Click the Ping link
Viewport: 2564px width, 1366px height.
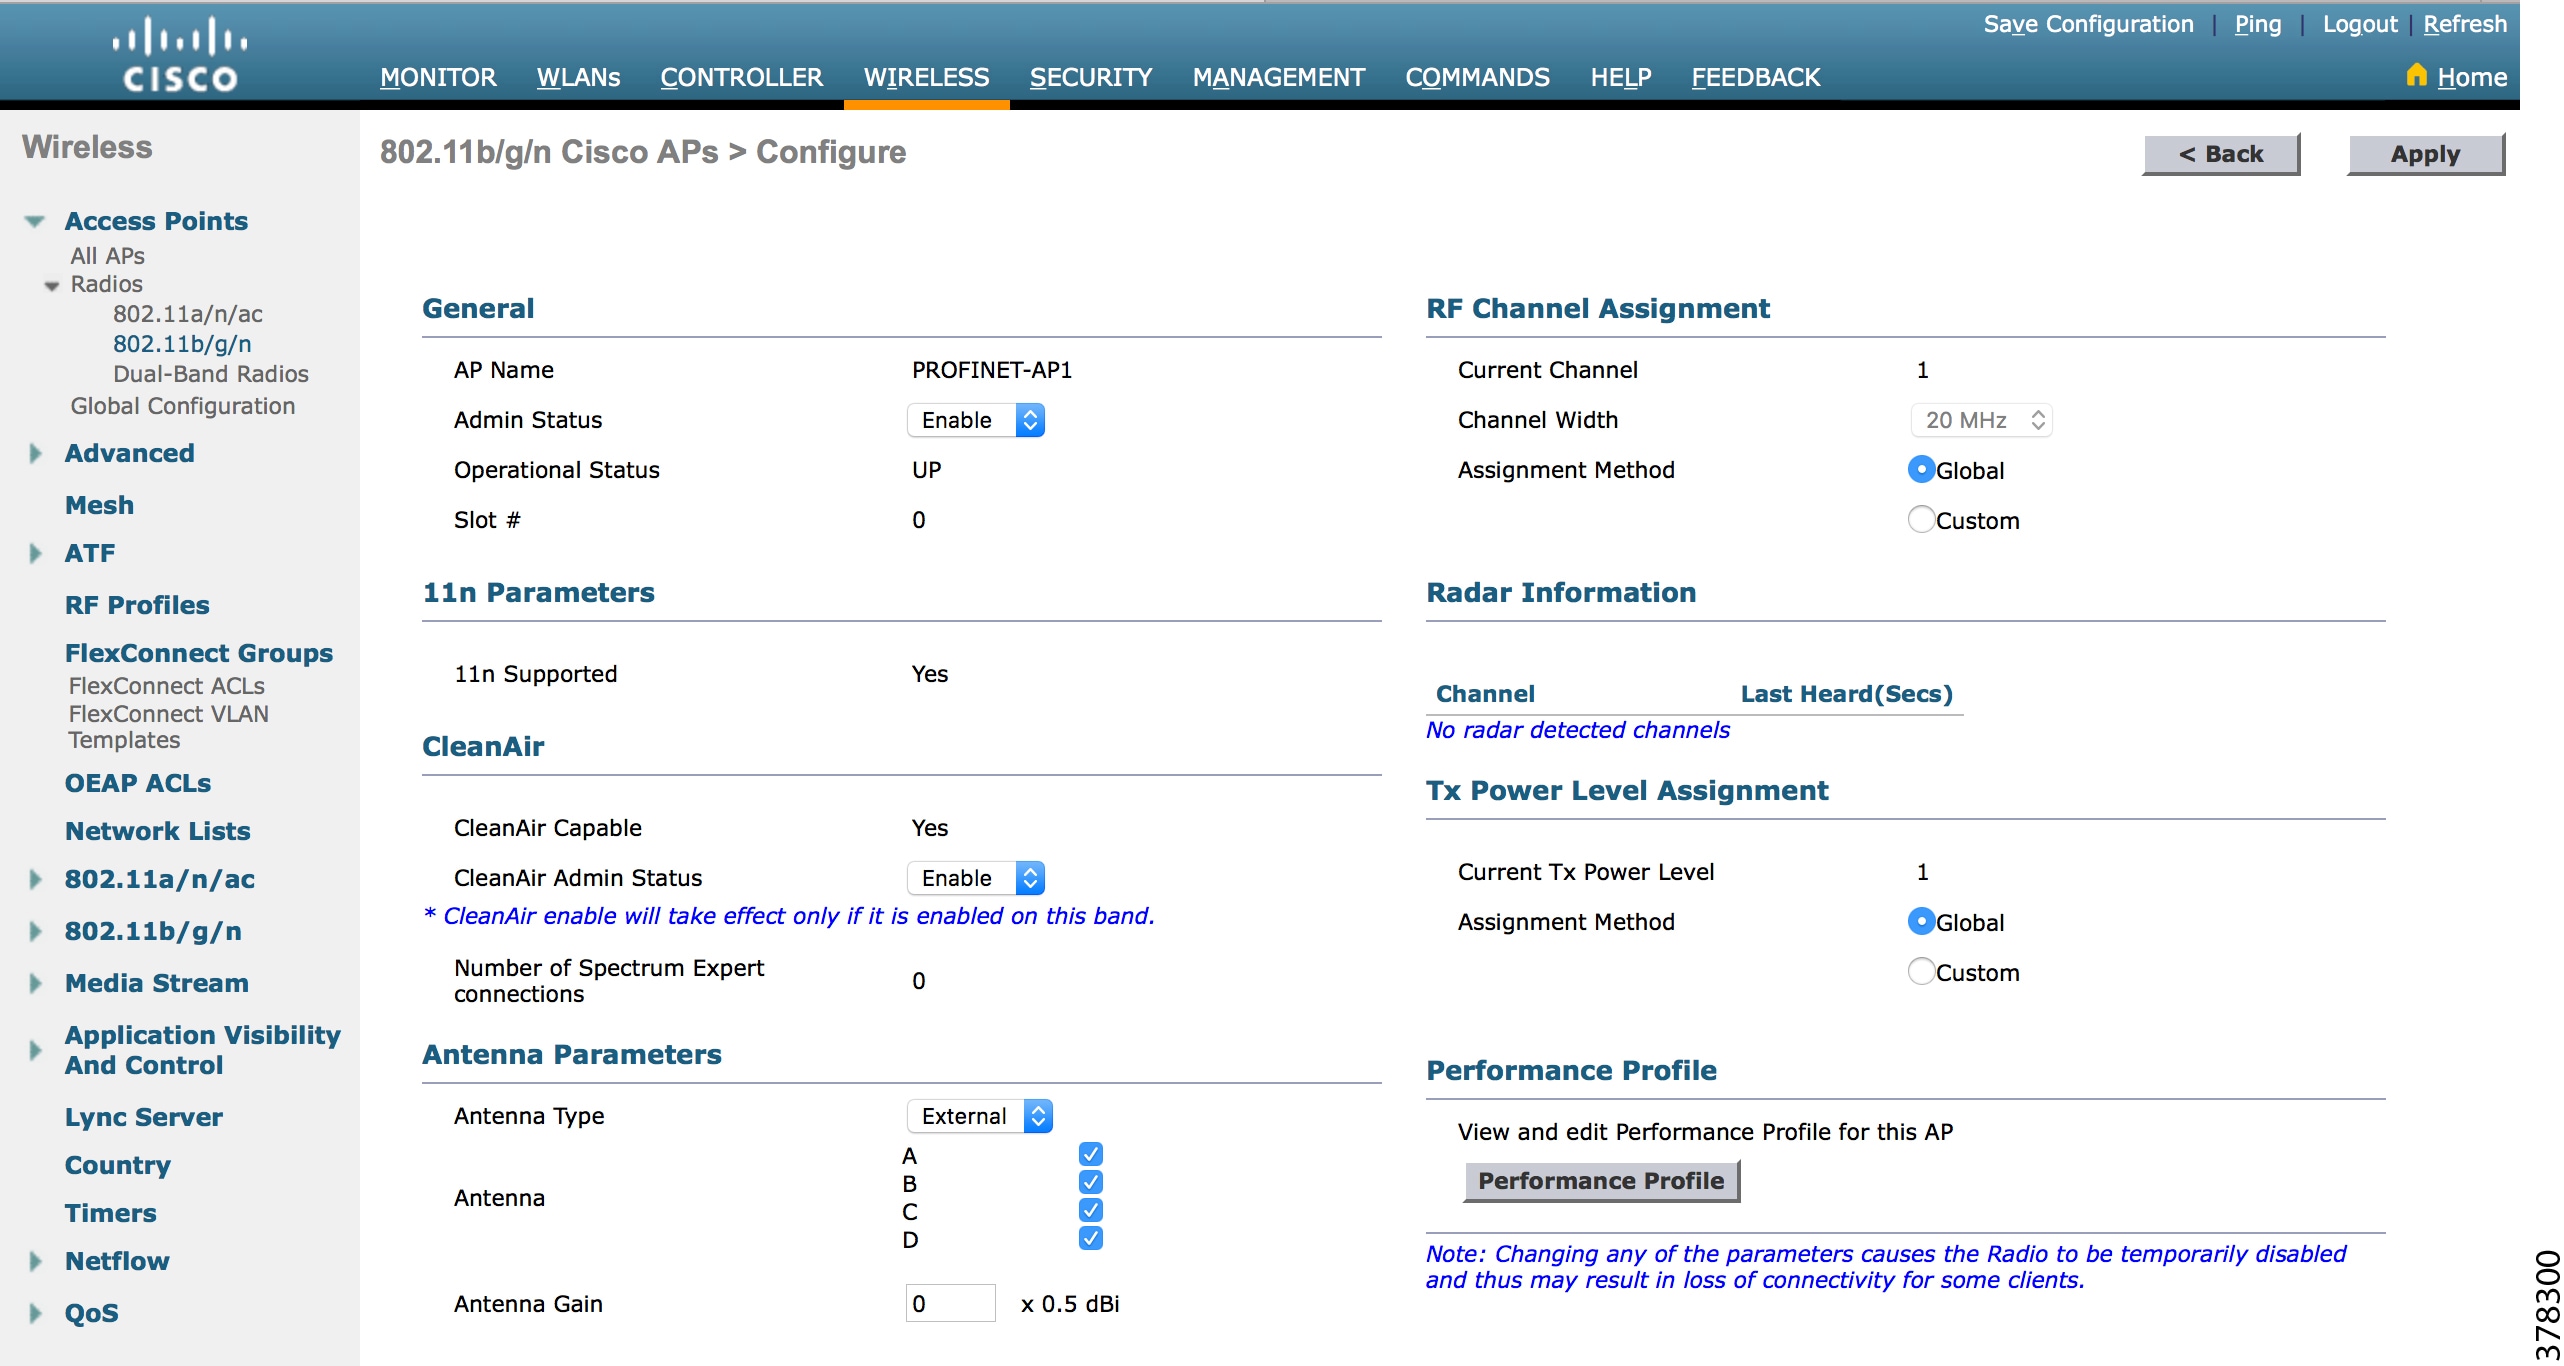click(x=2258, y=24)
